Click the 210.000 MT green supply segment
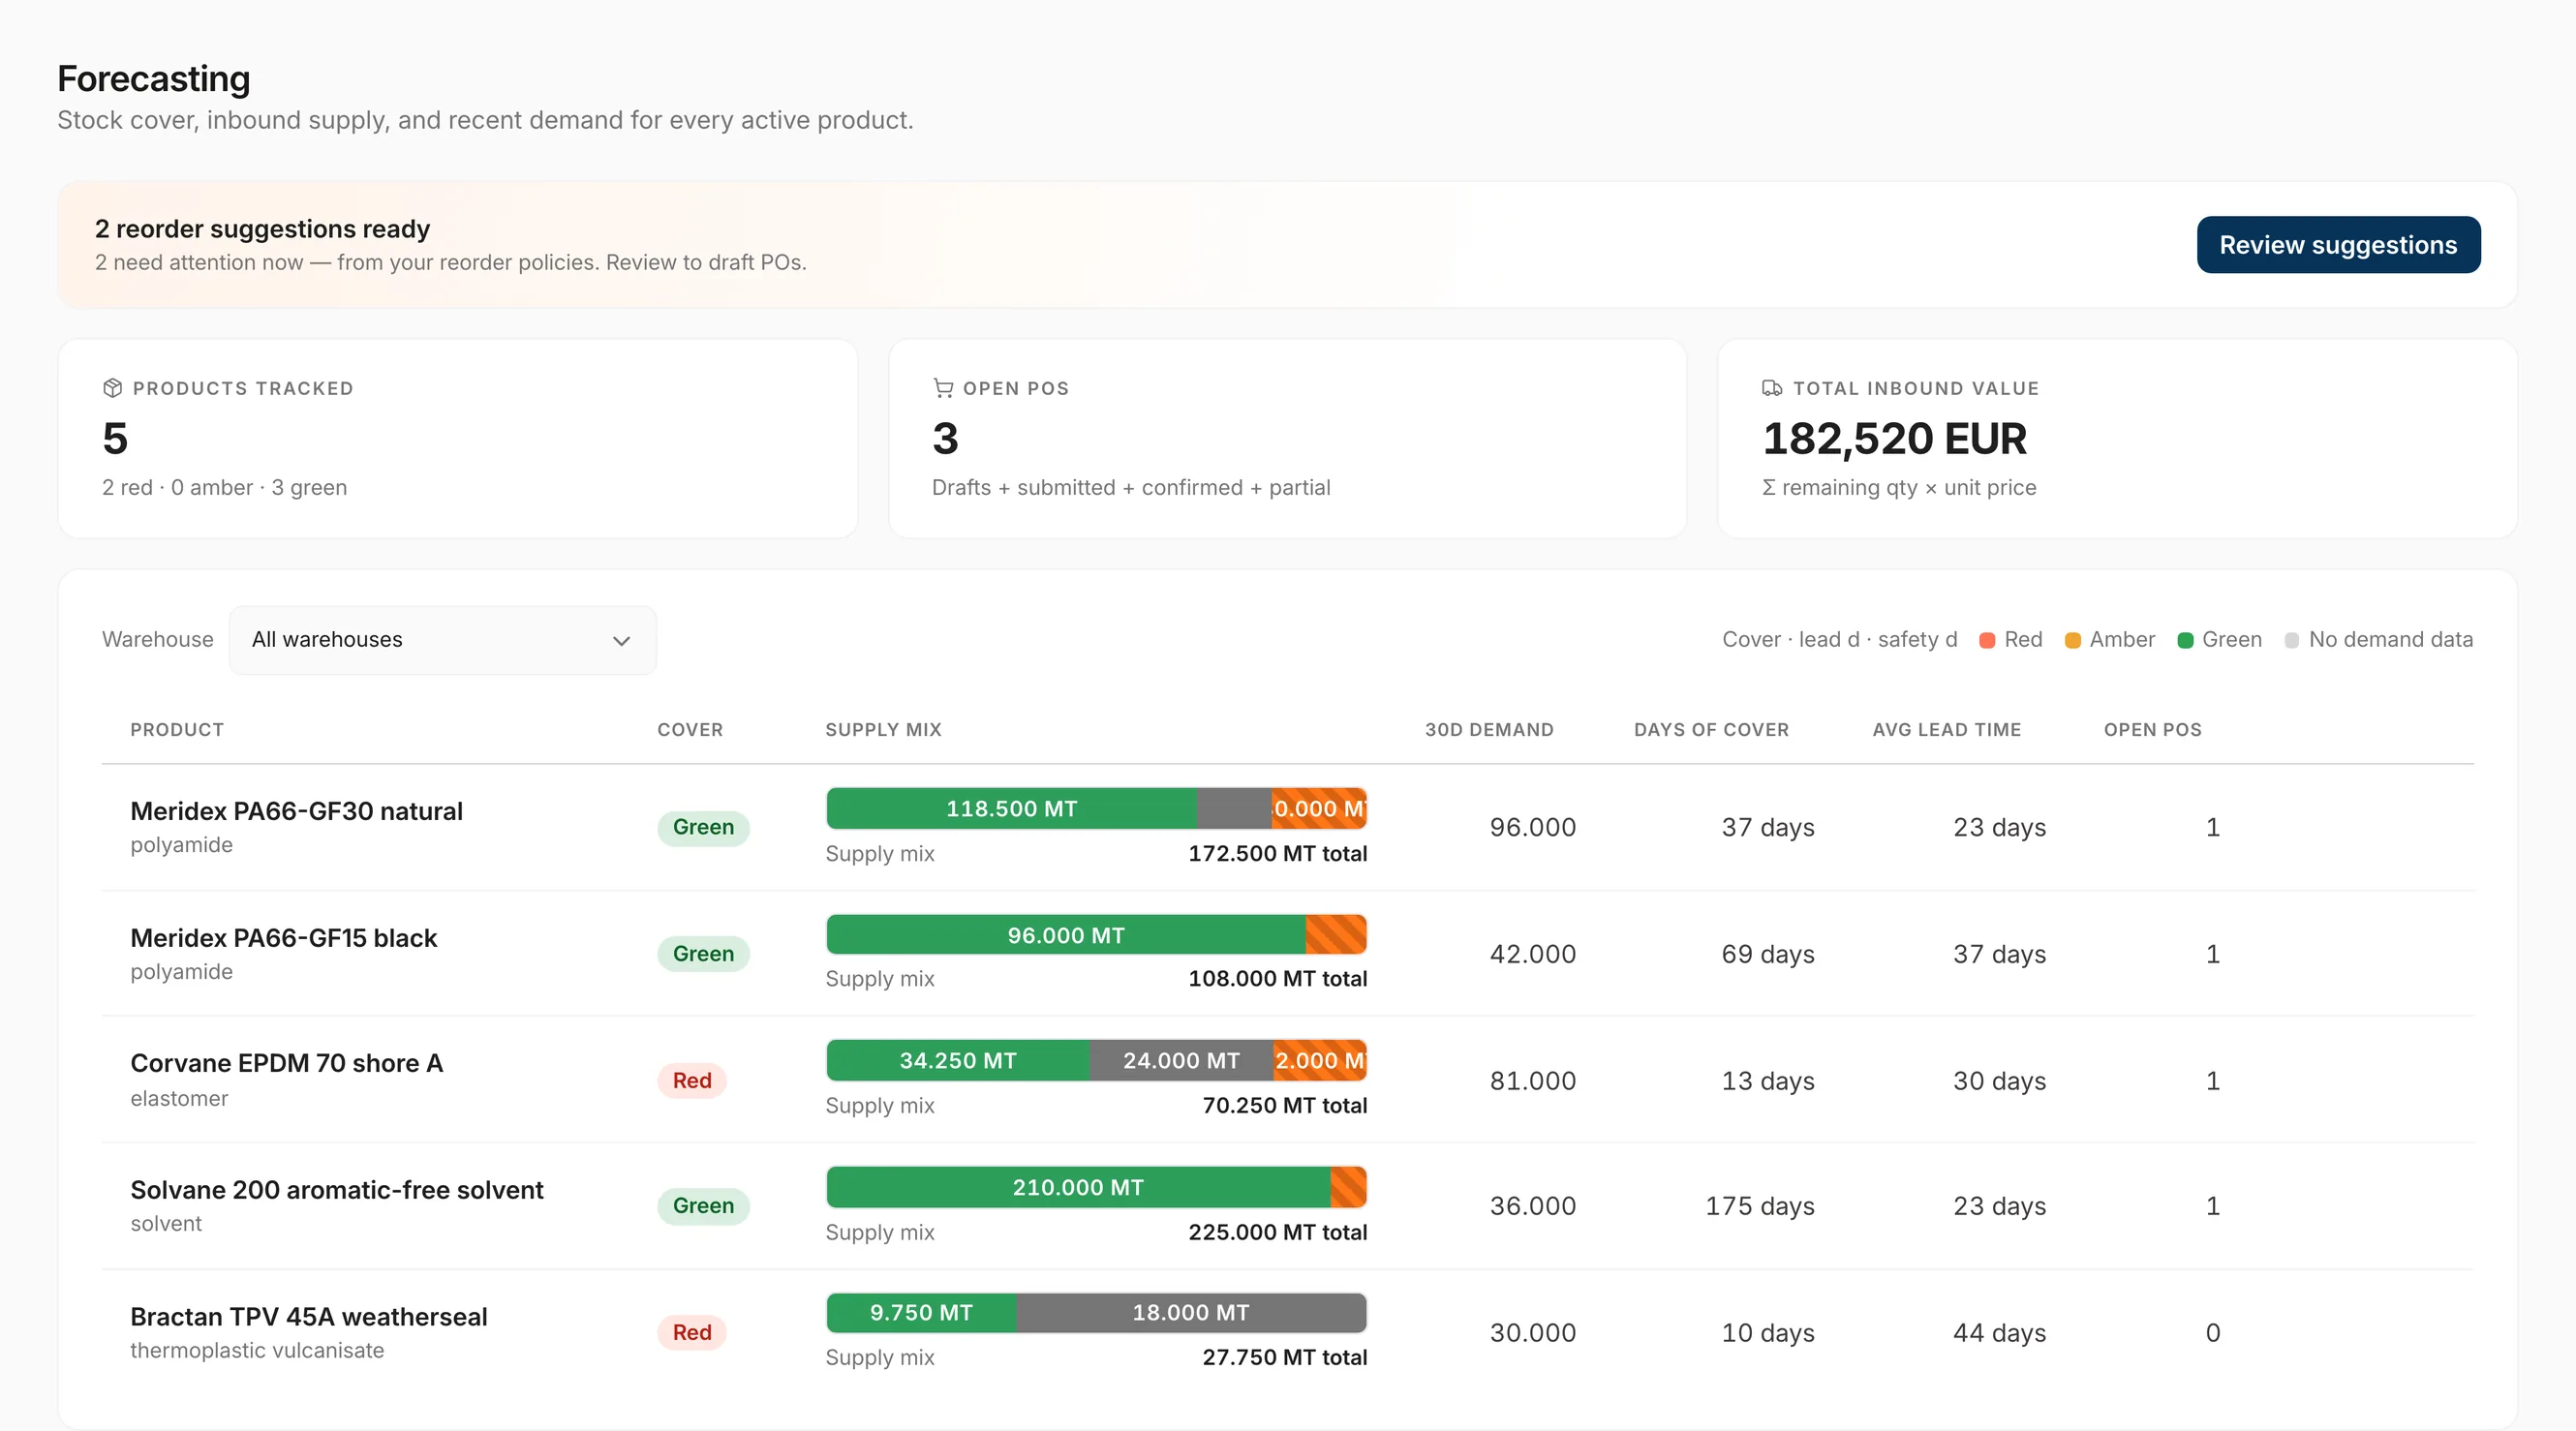 tap(1078, 1187)
